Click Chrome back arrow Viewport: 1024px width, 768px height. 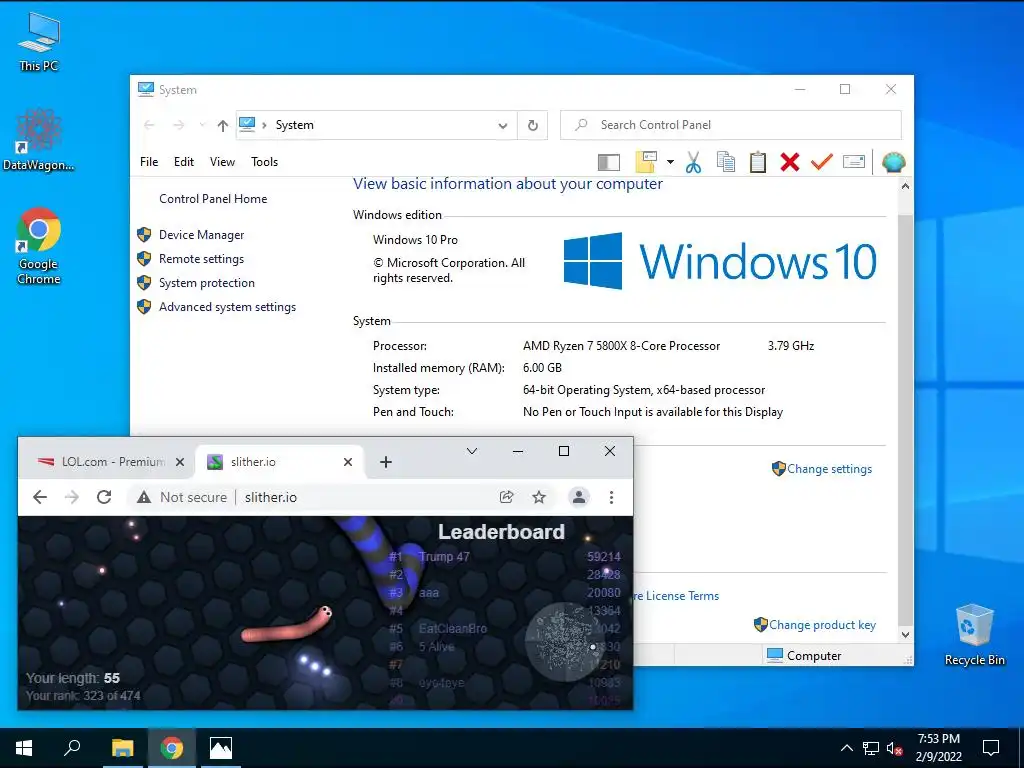pos(40,497)
